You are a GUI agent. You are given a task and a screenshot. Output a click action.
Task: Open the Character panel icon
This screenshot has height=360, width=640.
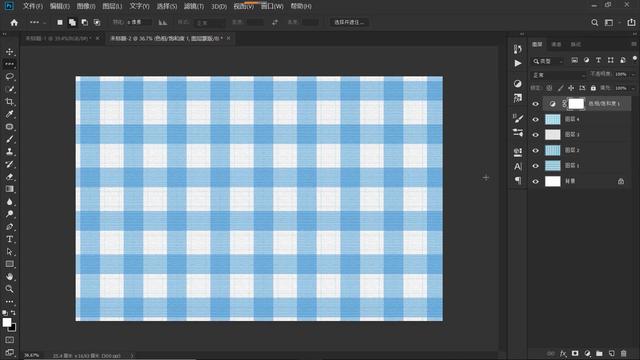pos(518,167)
